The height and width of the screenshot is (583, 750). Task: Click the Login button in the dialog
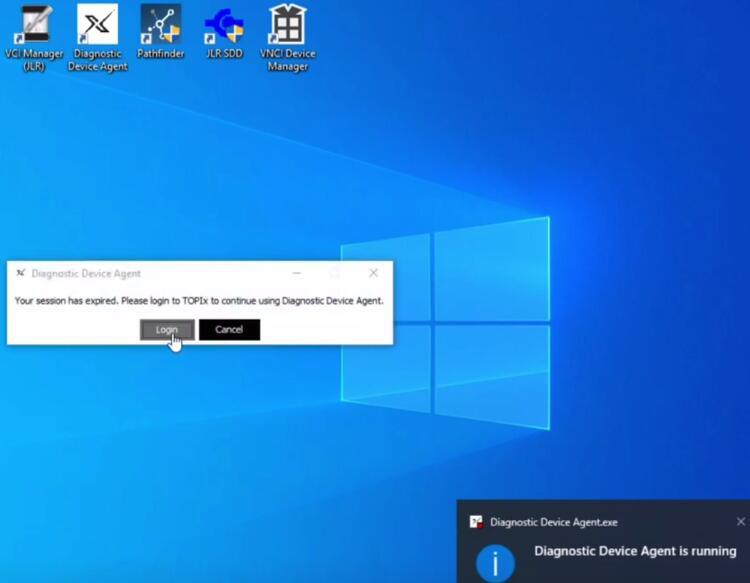[x=167, y=330]
